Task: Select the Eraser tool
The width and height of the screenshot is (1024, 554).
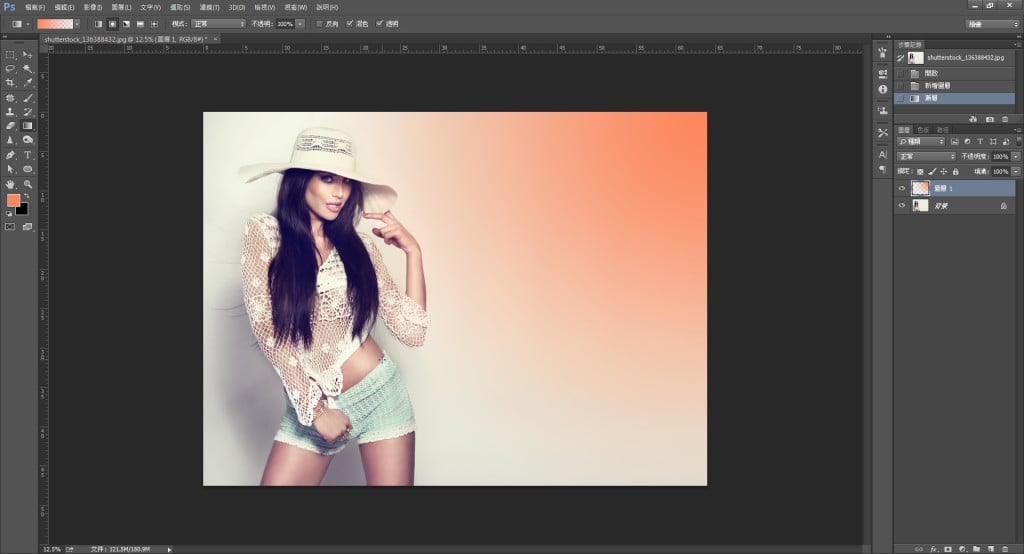Action: 10,126
